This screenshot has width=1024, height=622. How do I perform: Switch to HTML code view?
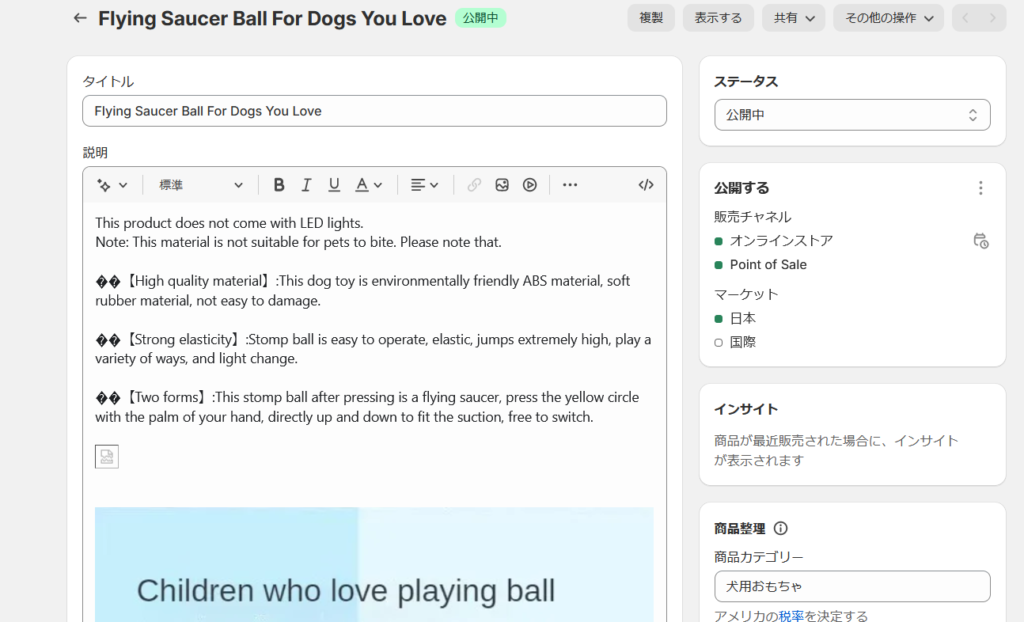tap(646, 185)
